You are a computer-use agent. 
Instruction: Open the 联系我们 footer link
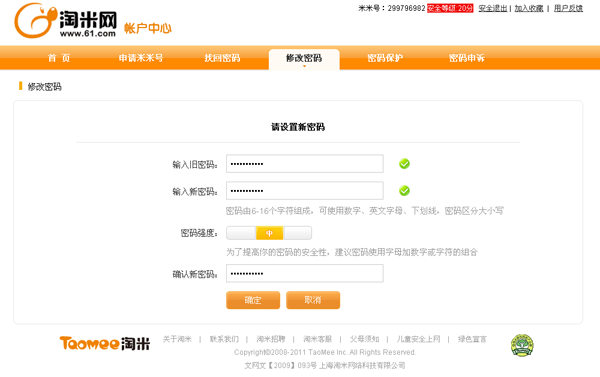(224, 339)
